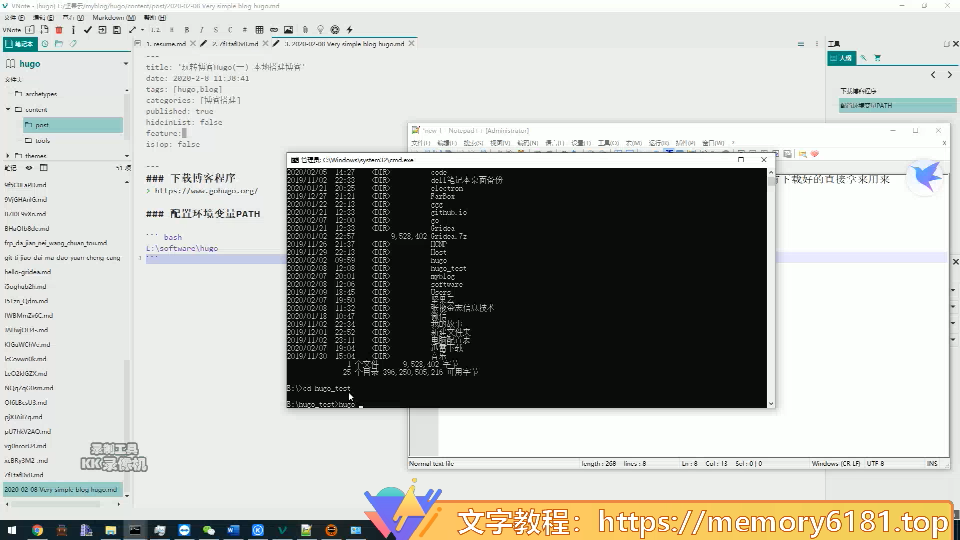
Task: Click the expand mode arrow icon in VNote toolbar
Action: point(132,29)
